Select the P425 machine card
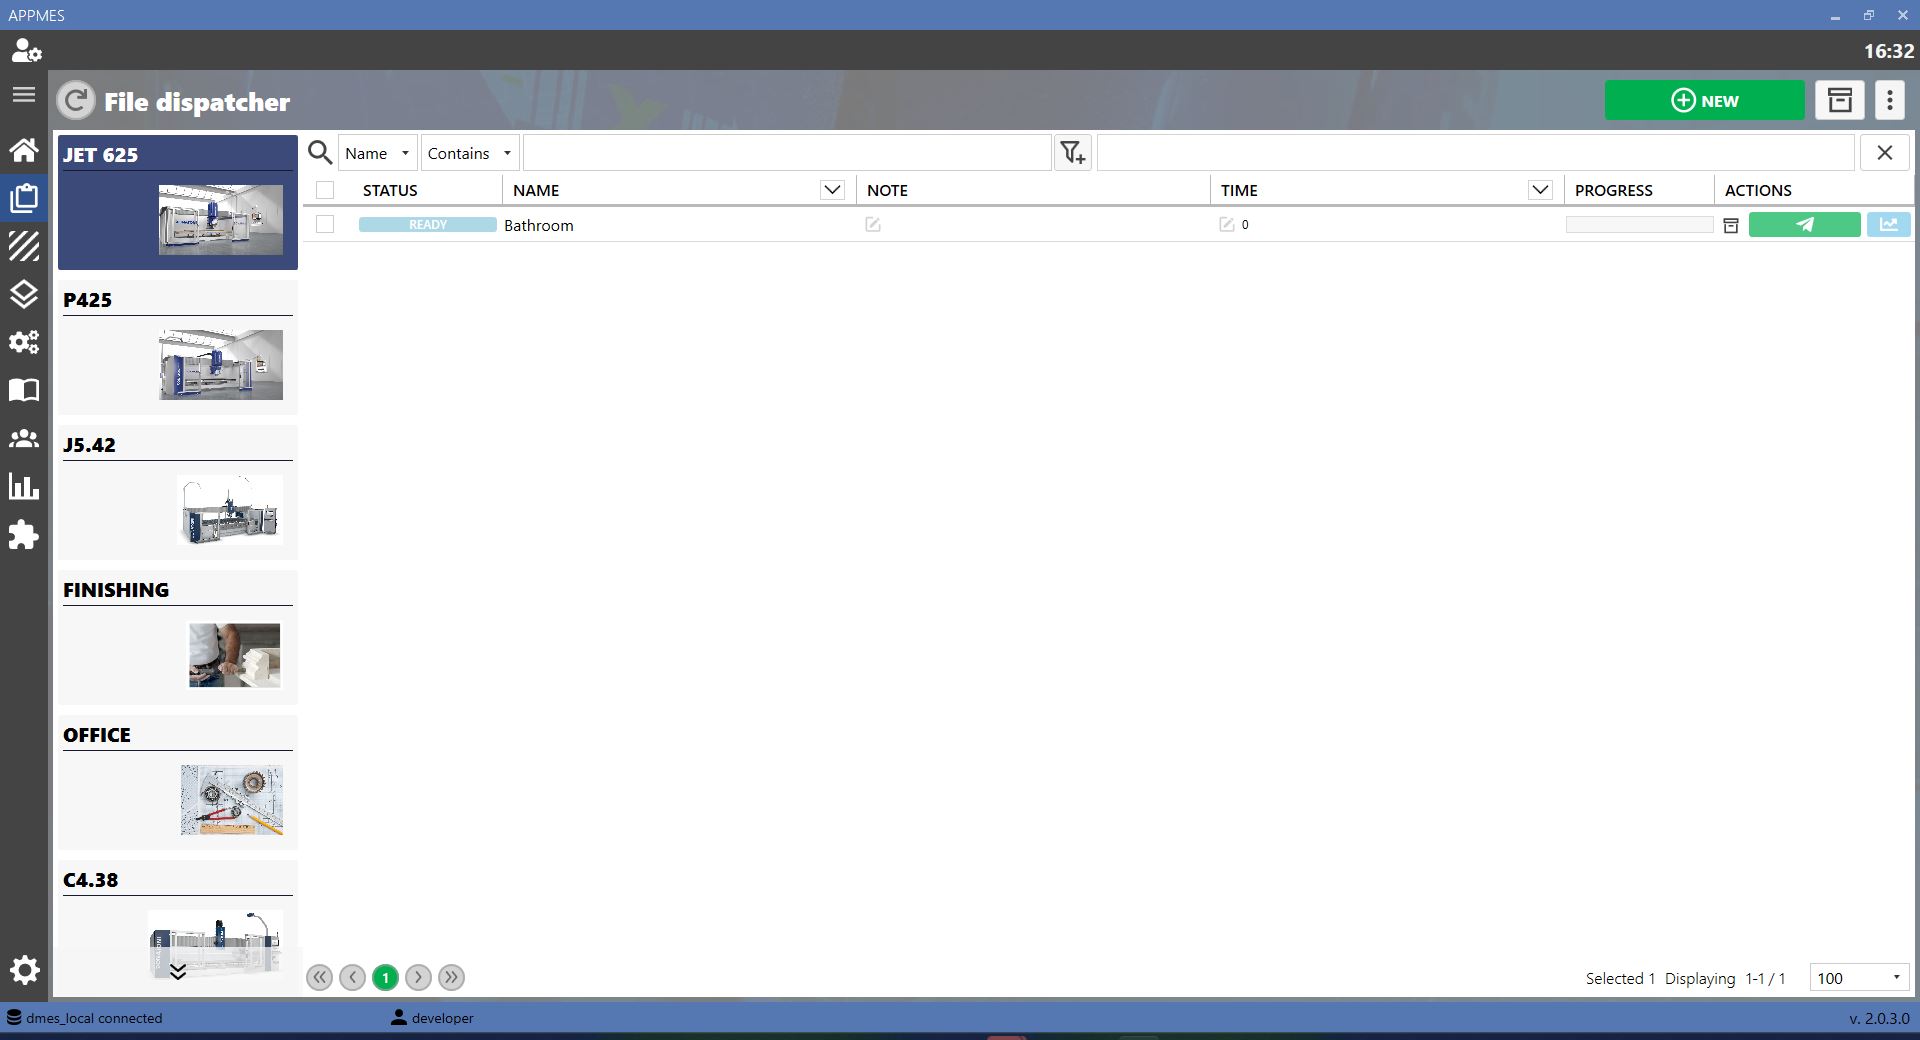Image resolution: width=1920 pixels, height=1040 pixels. [178, 348]
